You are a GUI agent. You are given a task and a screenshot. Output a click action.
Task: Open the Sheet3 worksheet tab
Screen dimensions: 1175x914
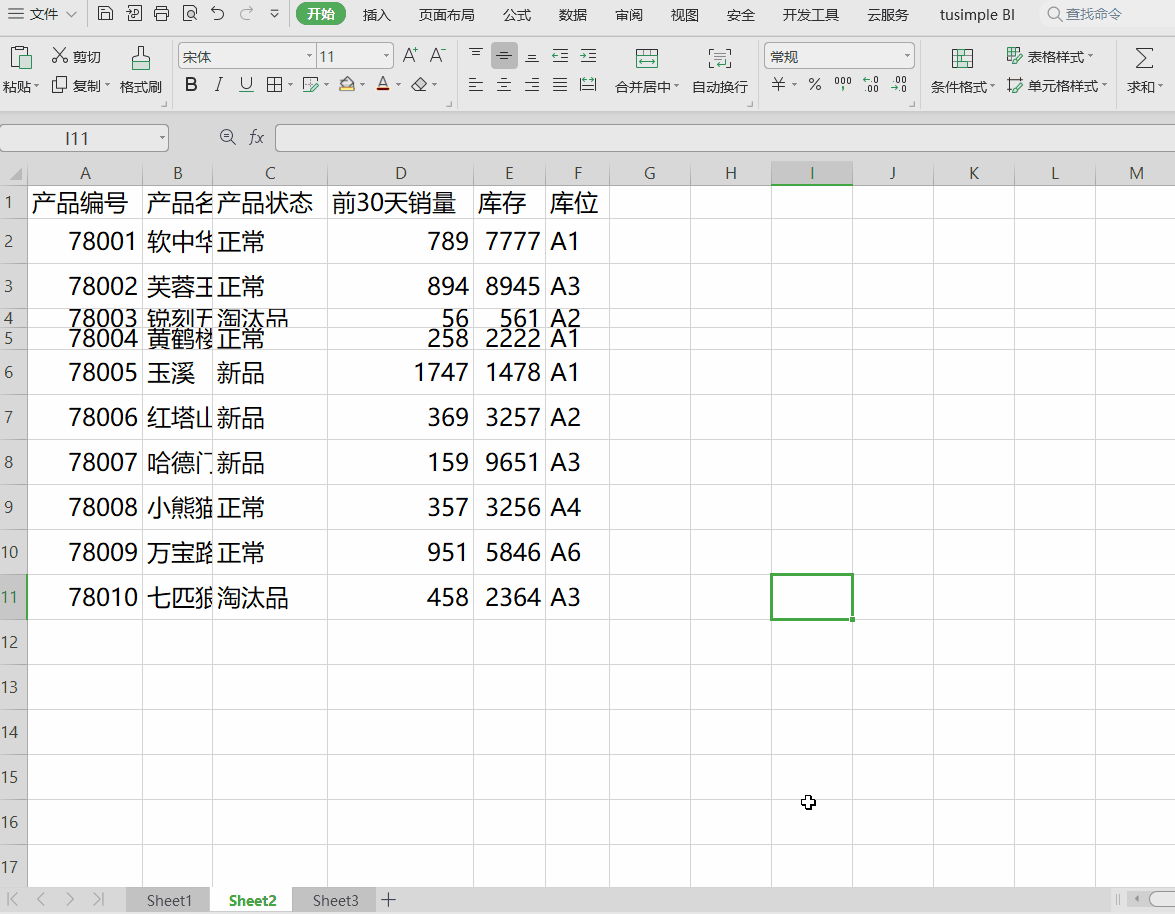point(335,900)
